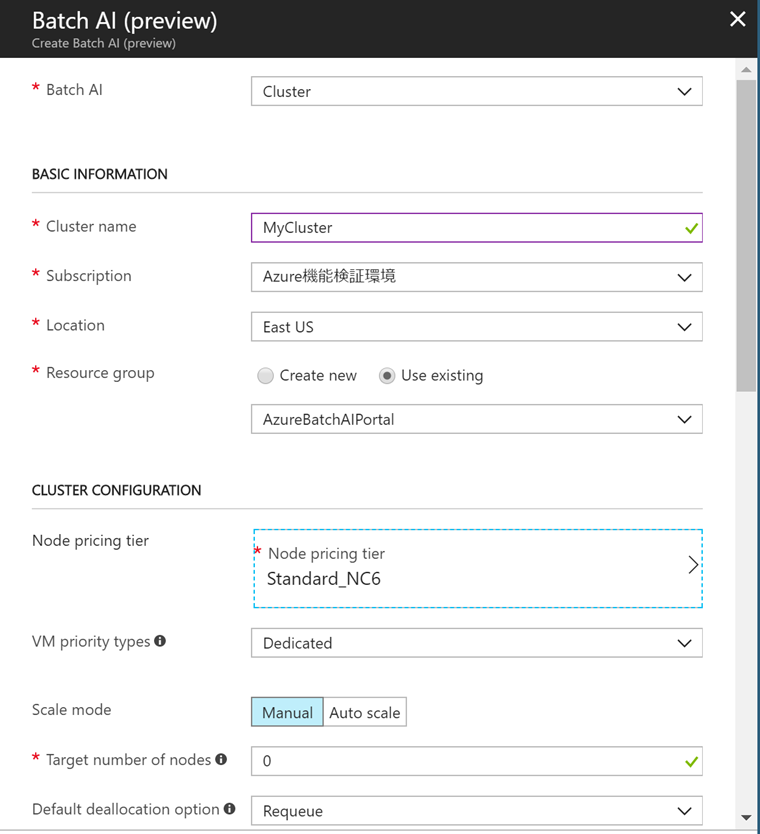Click the BASIC INFORMATION section heading

coord(99,174)
